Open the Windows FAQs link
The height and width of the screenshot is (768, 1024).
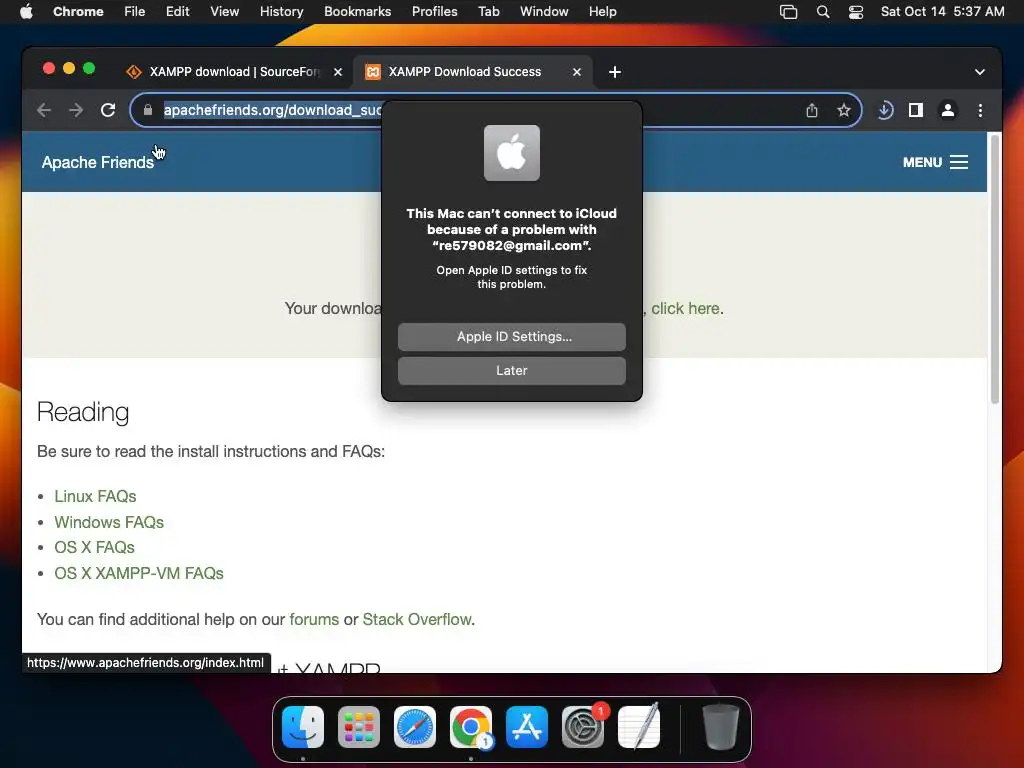coord(109,522)
